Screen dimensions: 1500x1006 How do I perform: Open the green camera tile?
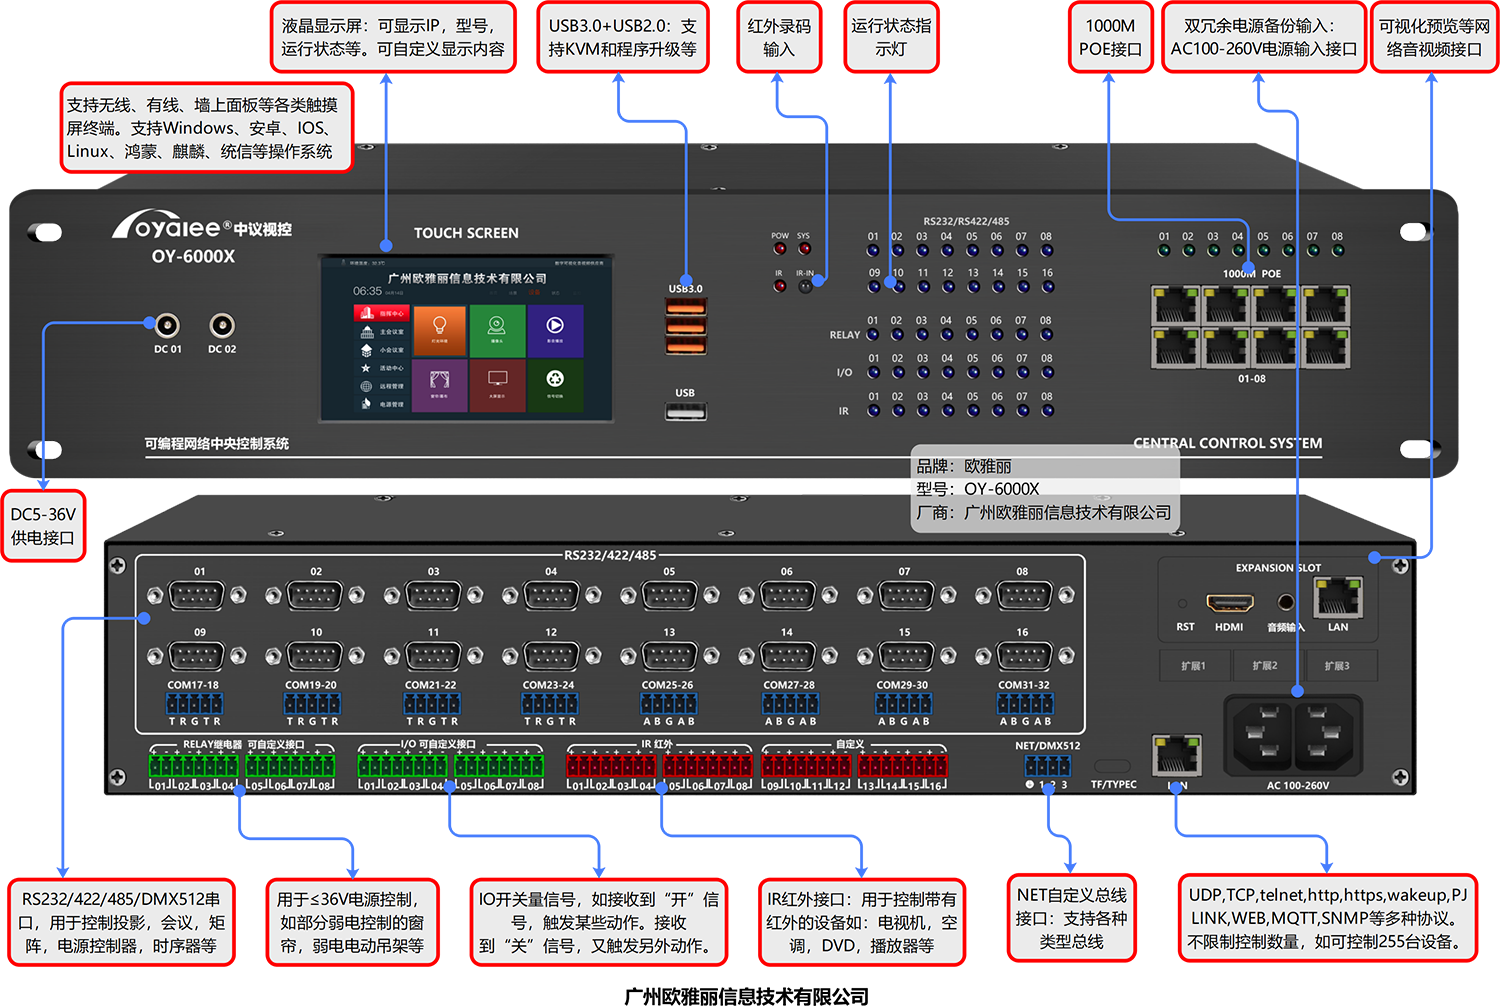tap(497, 329)
